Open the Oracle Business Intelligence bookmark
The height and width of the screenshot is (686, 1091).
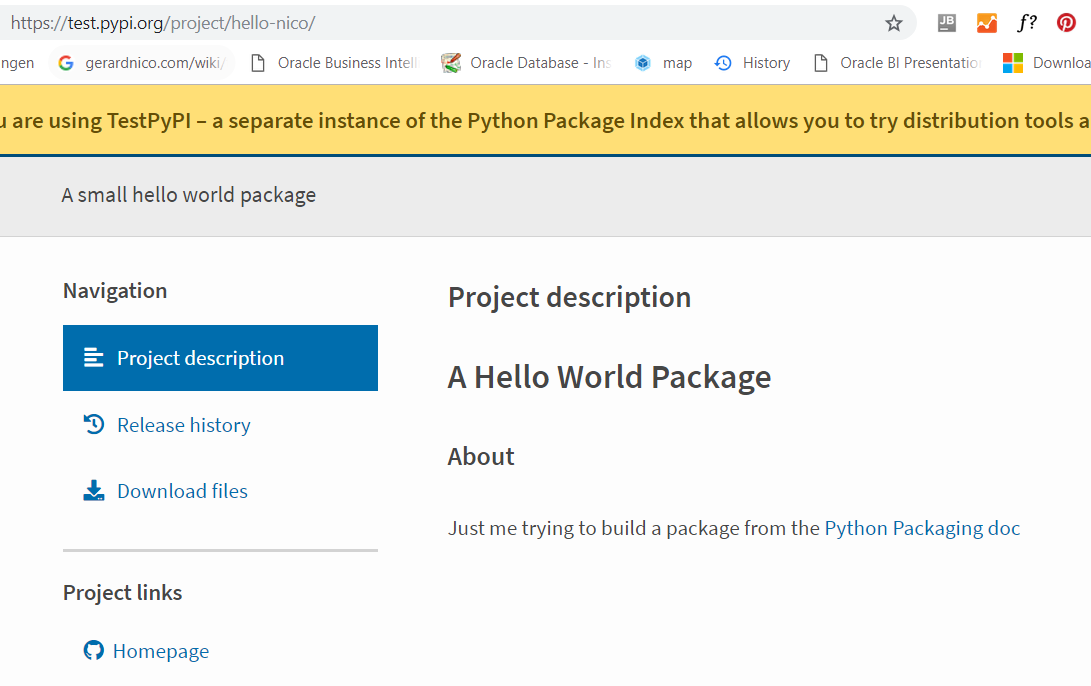(330, 62)
